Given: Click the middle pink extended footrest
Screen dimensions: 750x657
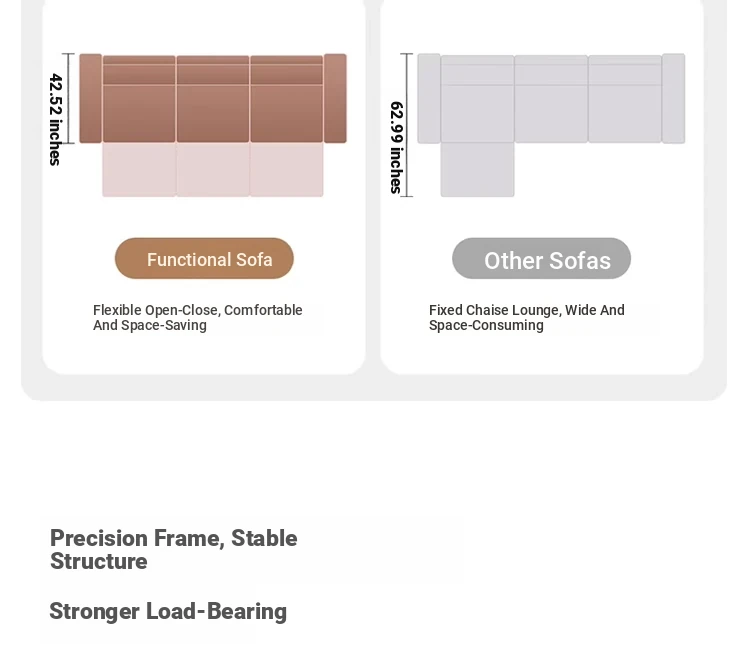Looking at the screenshot, I should [213, 170].
